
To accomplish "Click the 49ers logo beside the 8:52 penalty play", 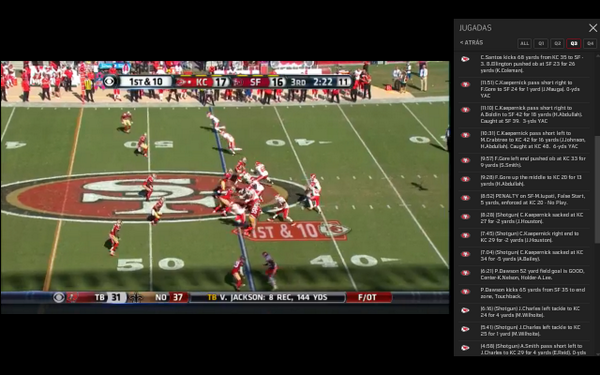I will click(465, 198).
